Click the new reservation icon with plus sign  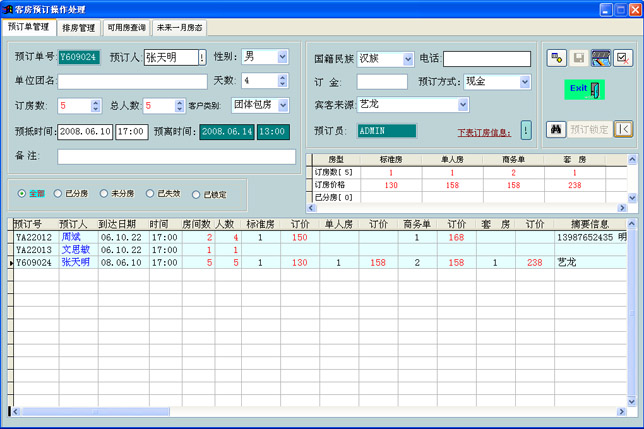pos(557,59)
